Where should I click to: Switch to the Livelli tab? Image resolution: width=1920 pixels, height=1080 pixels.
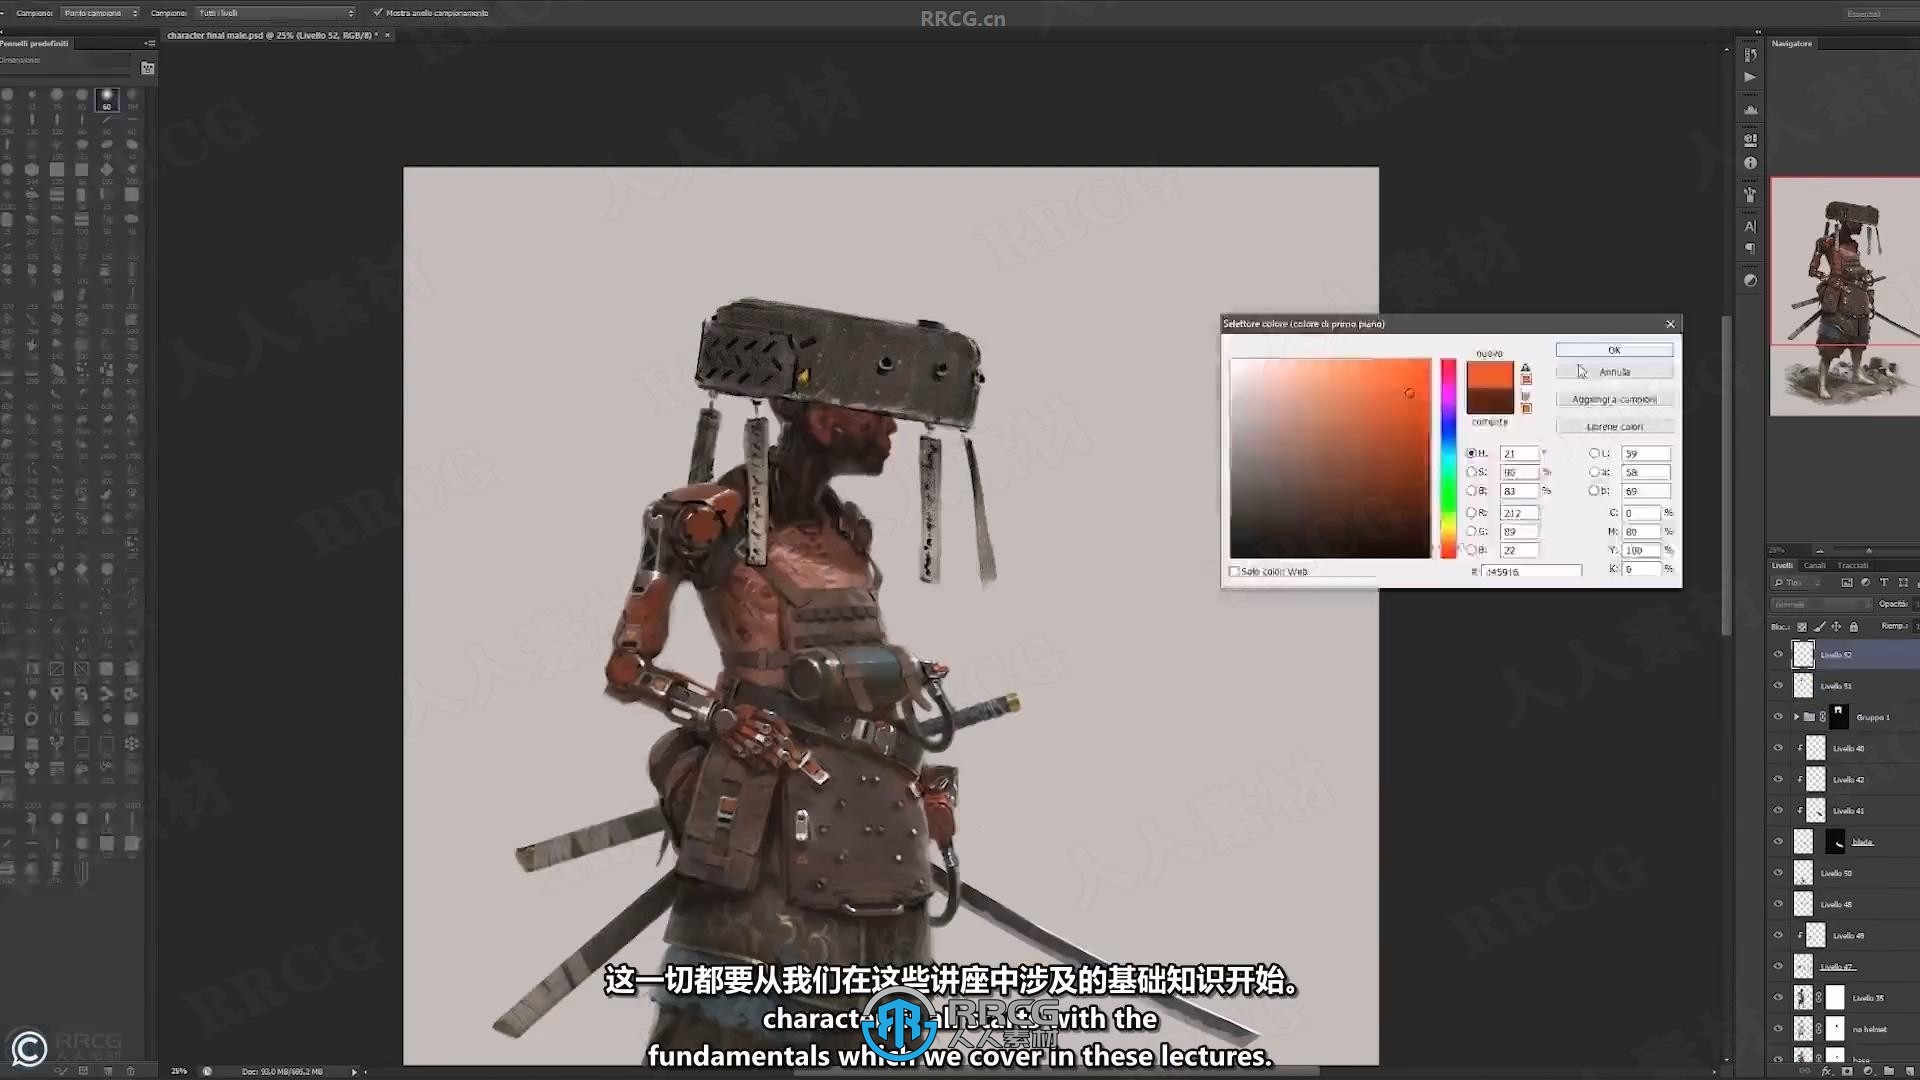click(1783, 566)
